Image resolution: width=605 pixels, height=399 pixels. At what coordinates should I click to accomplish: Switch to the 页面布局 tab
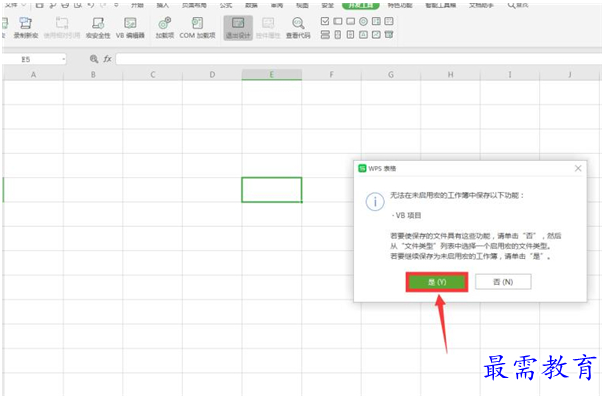(194, 5)
